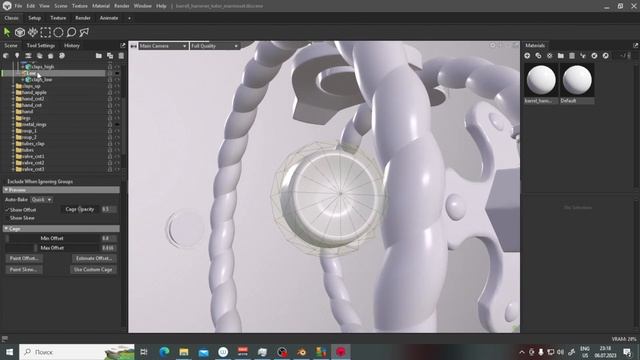Select the Default material thumbnail
The width and height of the screenshot is (640, 360).
point(577,80)
